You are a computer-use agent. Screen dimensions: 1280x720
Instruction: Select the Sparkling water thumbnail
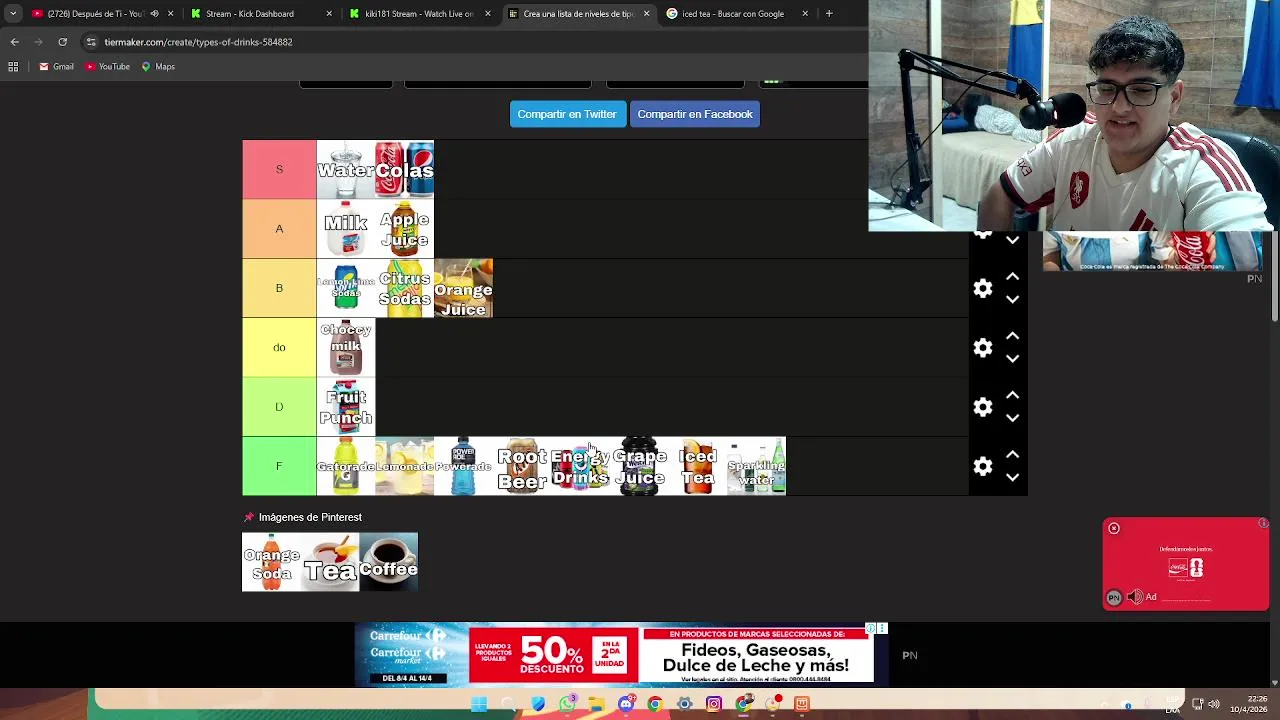coord(757,466)
